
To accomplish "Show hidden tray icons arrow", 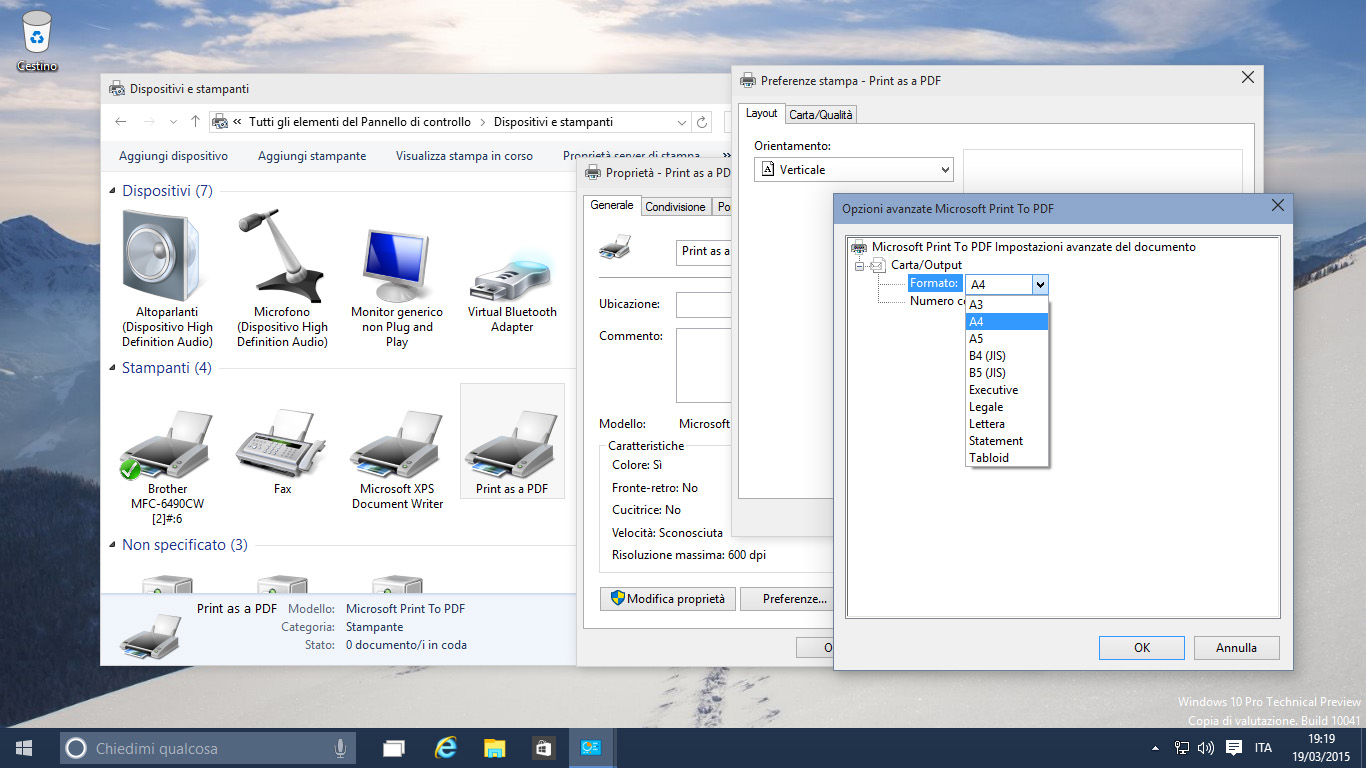I will point(1156,748).
